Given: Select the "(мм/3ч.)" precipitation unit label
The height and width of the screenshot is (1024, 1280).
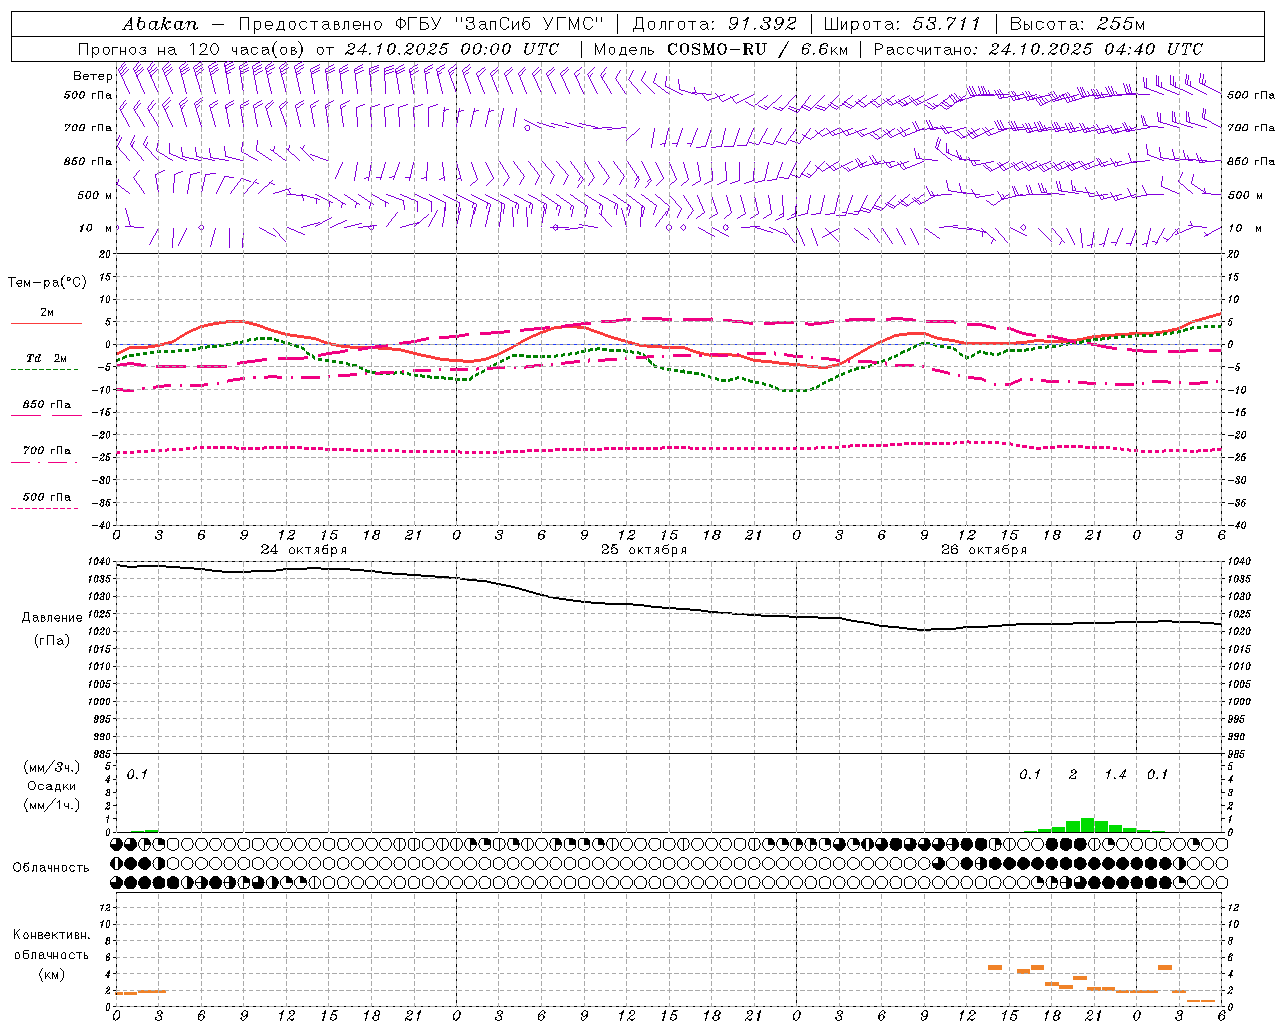Looking at the screenshot, I should (x=52, y=768).
